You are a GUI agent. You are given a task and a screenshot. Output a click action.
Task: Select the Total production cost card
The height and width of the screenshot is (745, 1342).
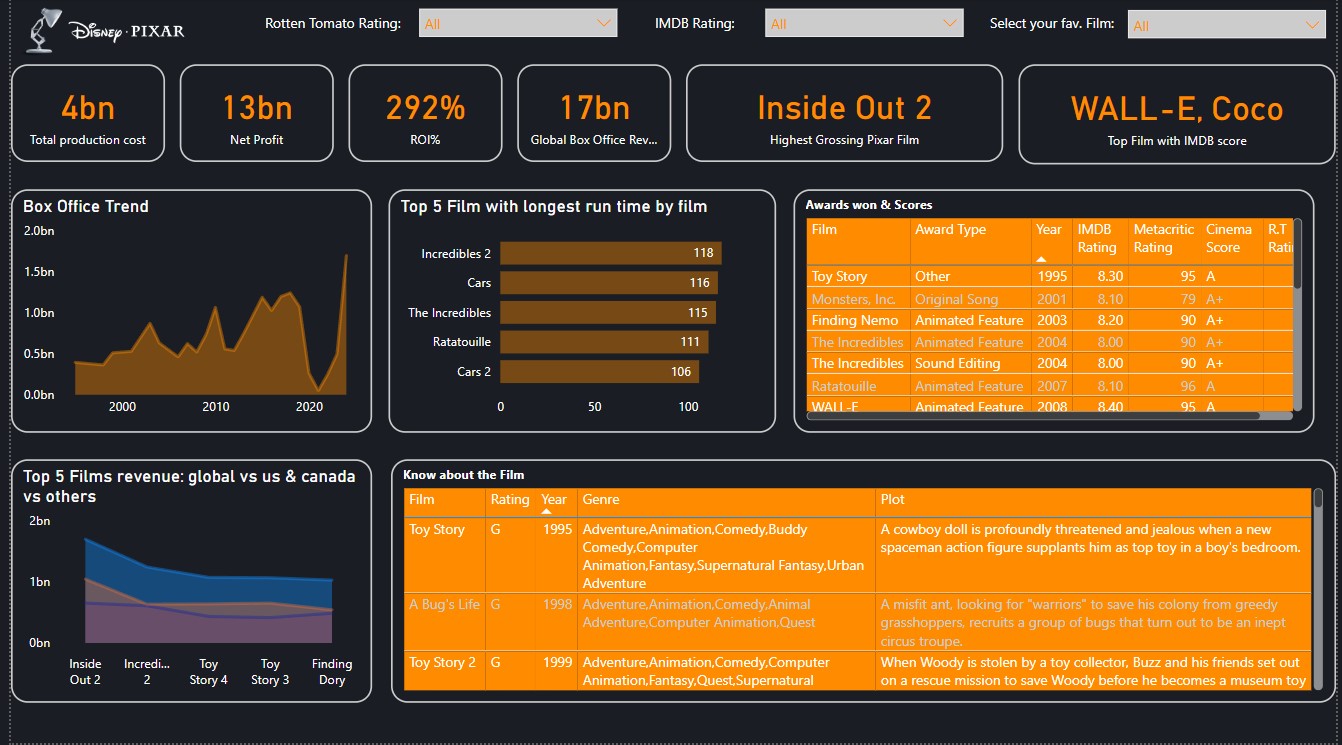88,113
